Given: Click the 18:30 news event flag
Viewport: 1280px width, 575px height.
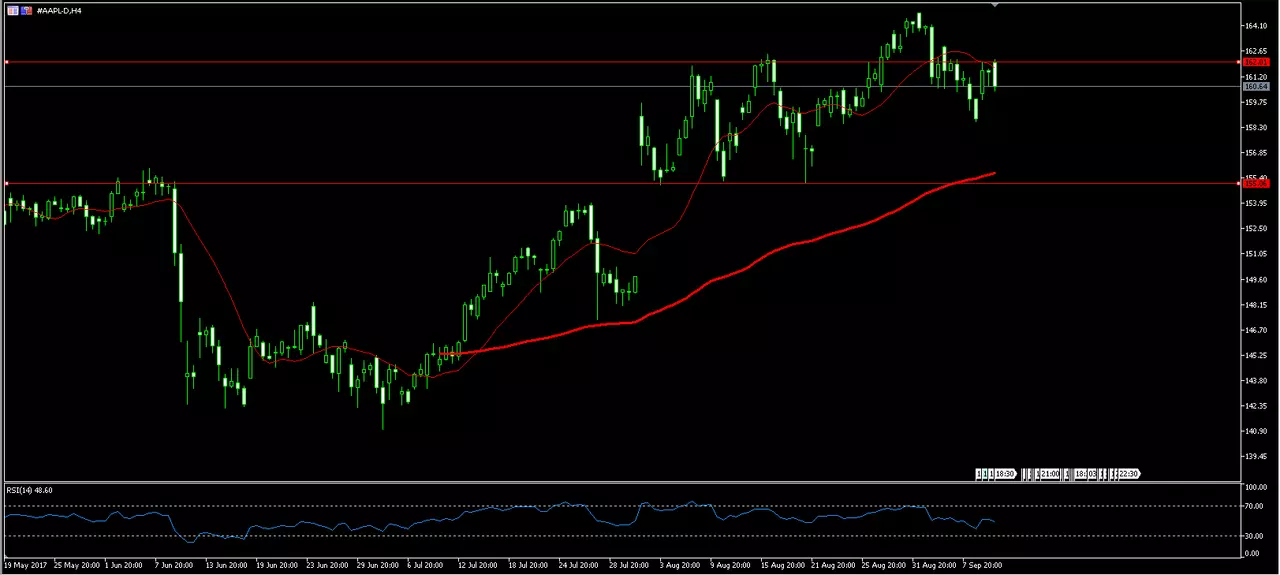Looking at the screenshot, I should [x=1005, y=474].
